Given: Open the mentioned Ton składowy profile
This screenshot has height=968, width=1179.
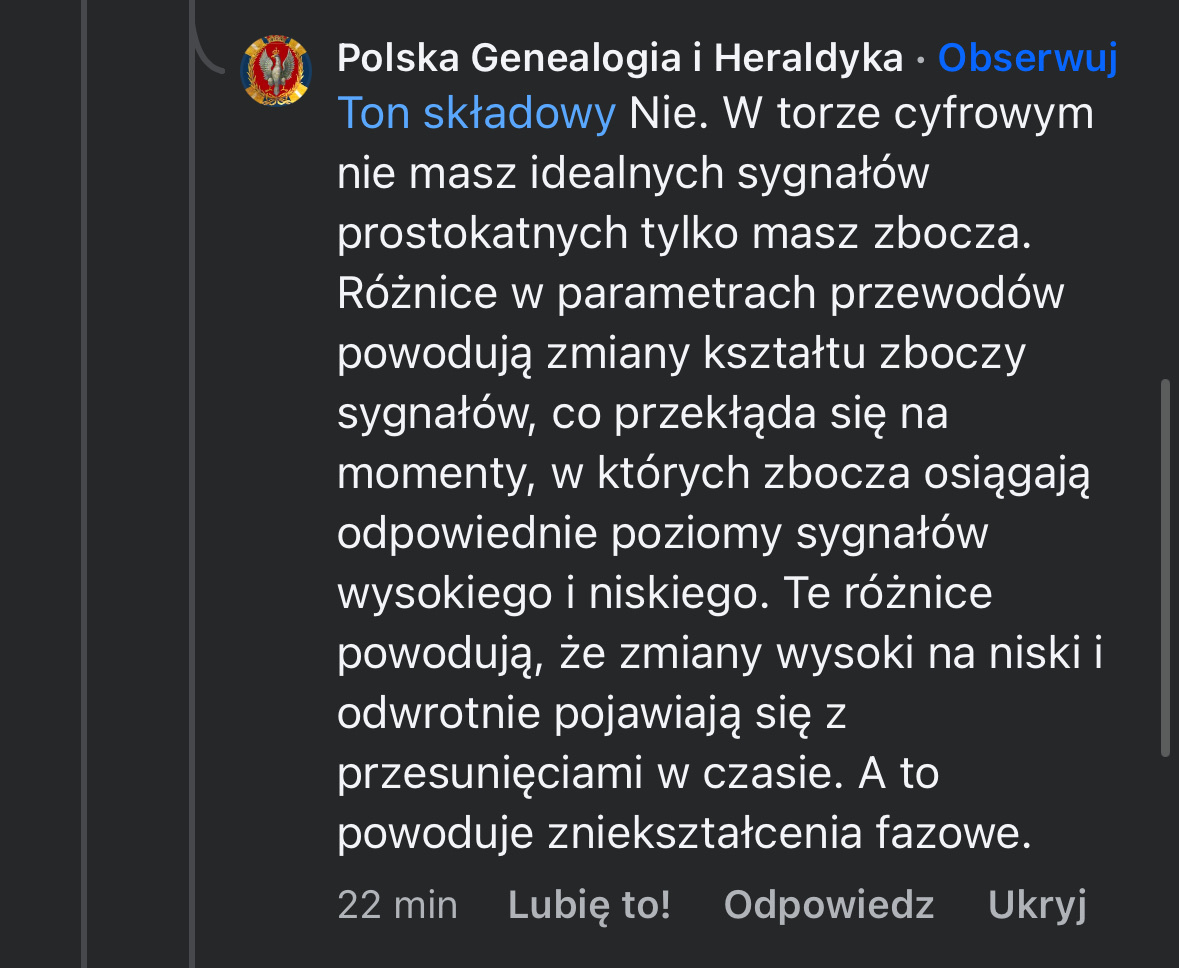Looking at the screenshot, I should pos(476,114).
